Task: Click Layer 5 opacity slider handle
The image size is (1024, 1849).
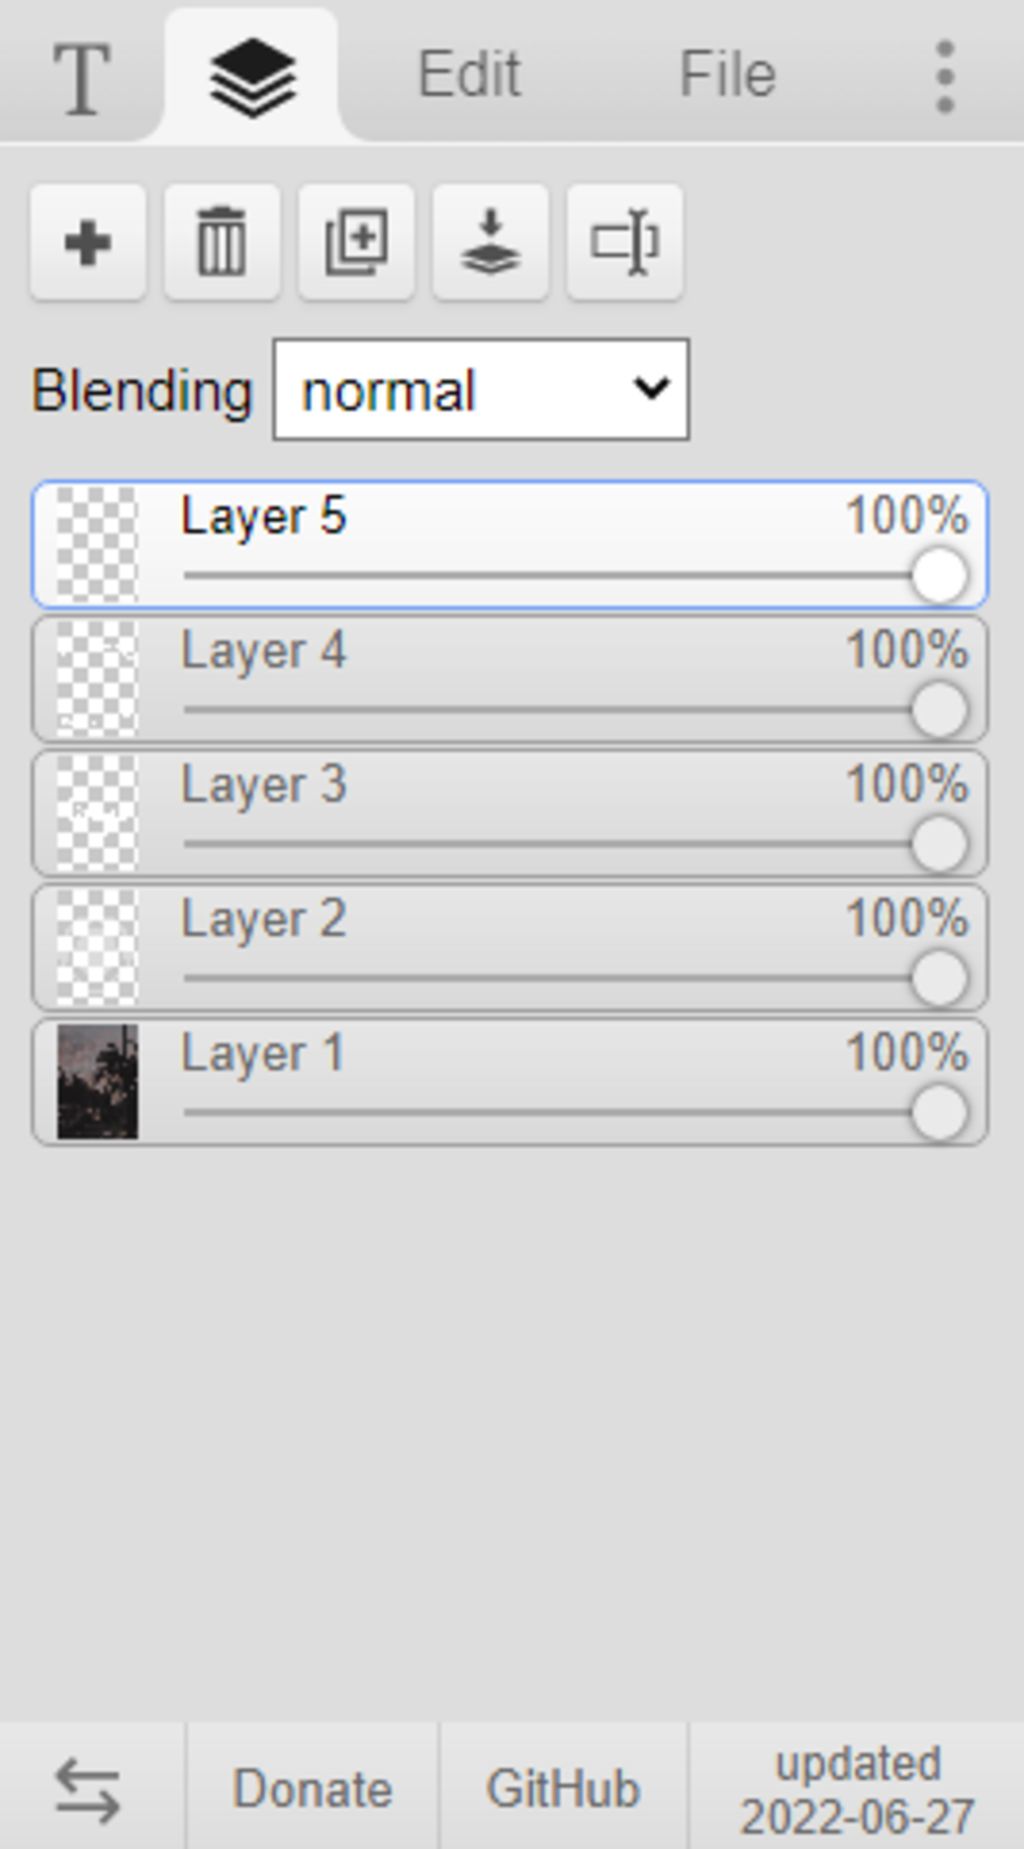Action: pyautogui.click(x=939, y=576)
